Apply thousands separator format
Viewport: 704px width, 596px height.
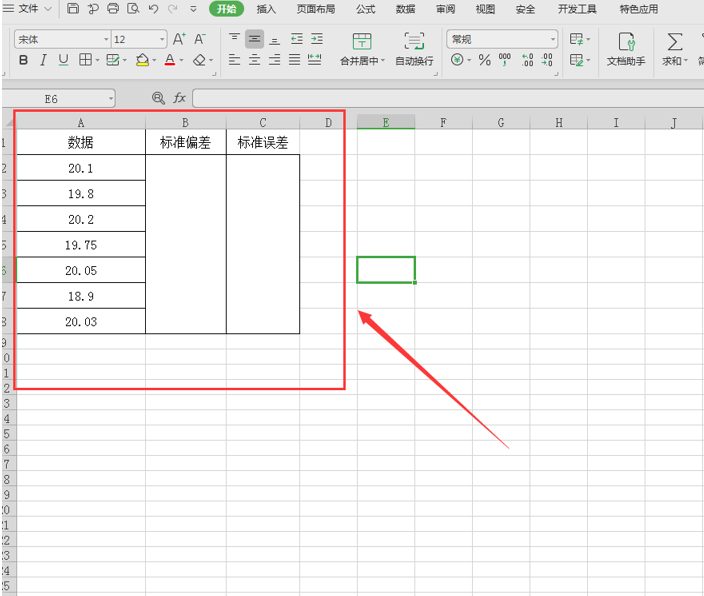(505, 60)
